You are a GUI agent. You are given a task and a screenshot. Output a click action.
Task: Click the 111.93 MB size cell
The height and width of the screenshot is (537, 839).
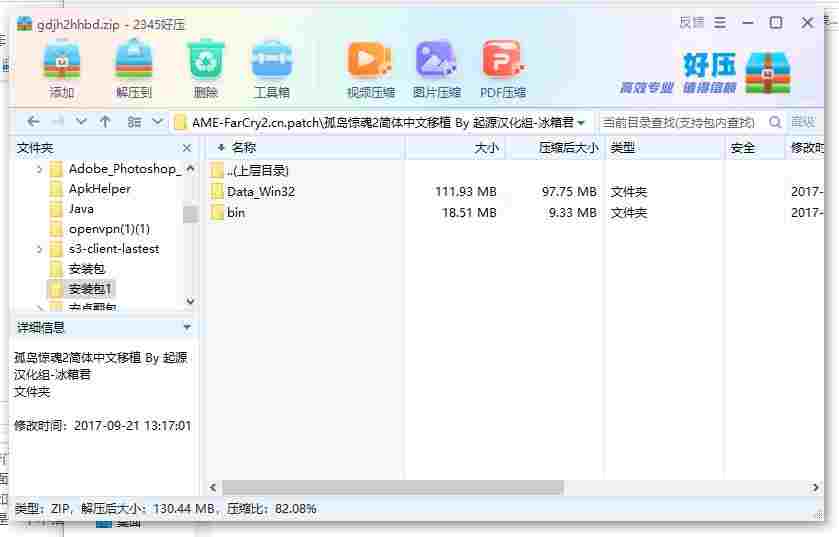pyautogui.click(x=466, y=191)
